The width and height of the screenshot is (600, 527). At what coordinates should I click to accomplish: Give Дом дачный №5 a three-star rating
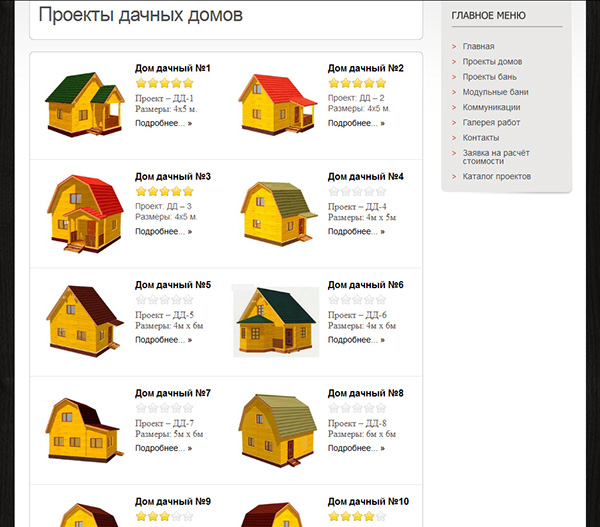(x=165, y=300)
